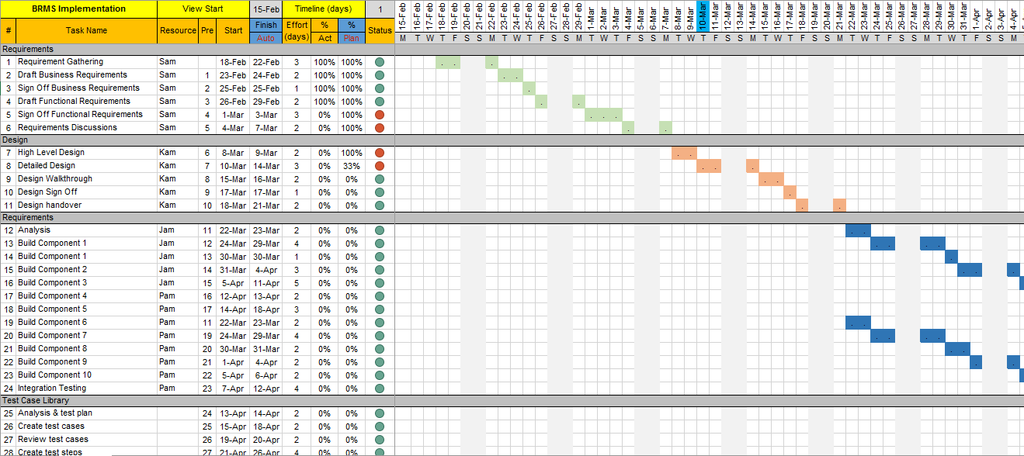Click the Requirement Gathering green Gantt bar
This screenshot has width=1024, height=456.
448,62
